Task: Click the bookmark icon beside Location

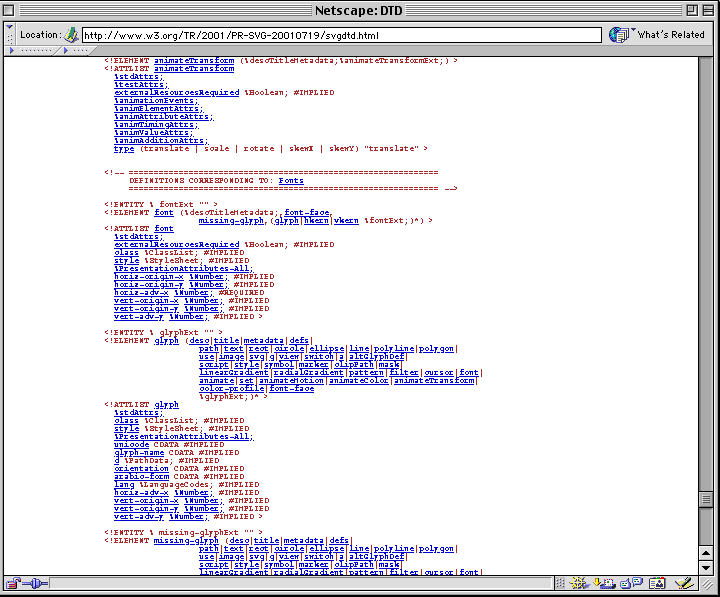Action: (72, 35)
